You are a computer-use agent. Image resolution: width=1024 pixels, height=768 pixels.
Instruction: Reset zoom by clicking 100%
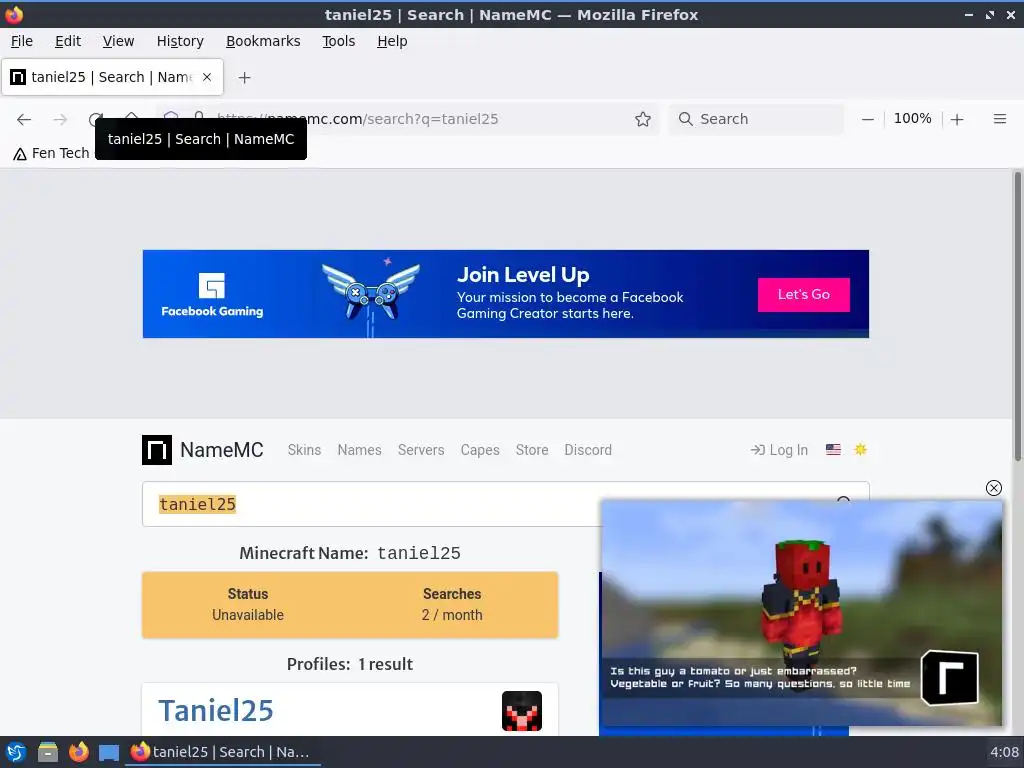pyautogui.click(x=912, y=119)
